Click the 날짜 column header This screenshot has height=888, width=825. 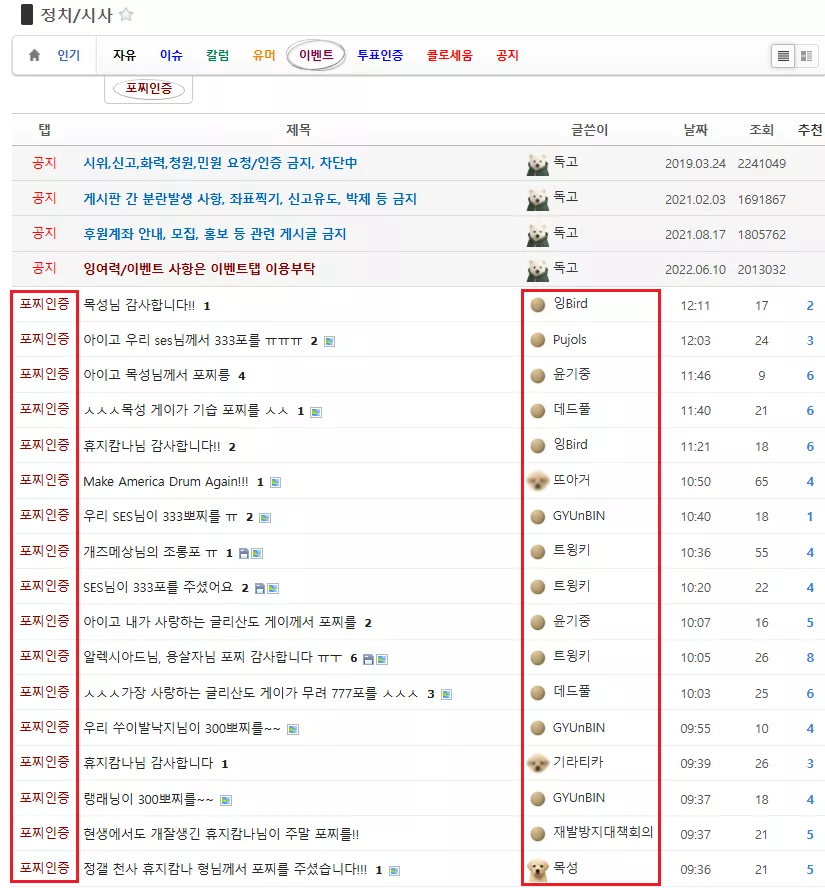coord(695,130)
